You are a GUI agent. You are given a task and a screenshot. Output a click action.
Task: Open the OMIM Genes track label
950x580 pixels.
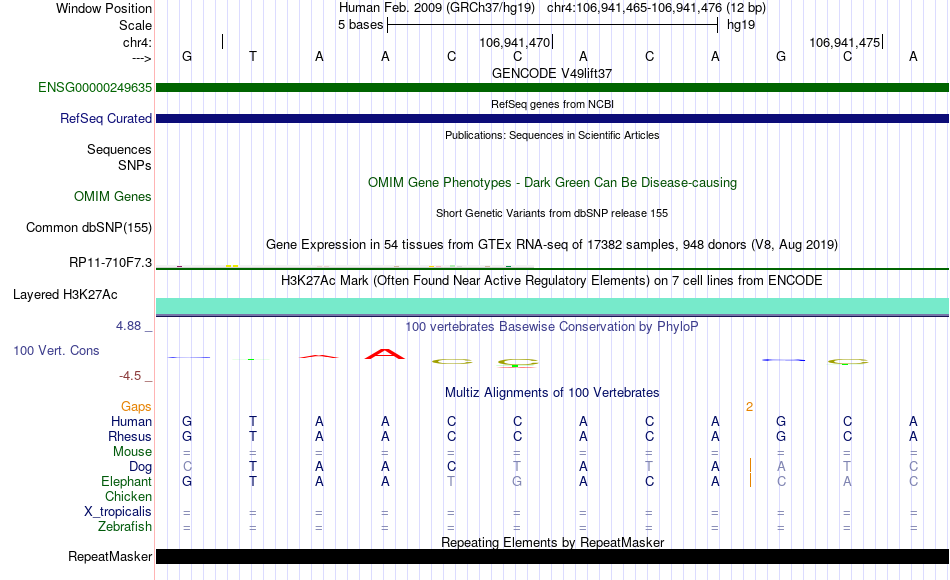pos(113,196)
